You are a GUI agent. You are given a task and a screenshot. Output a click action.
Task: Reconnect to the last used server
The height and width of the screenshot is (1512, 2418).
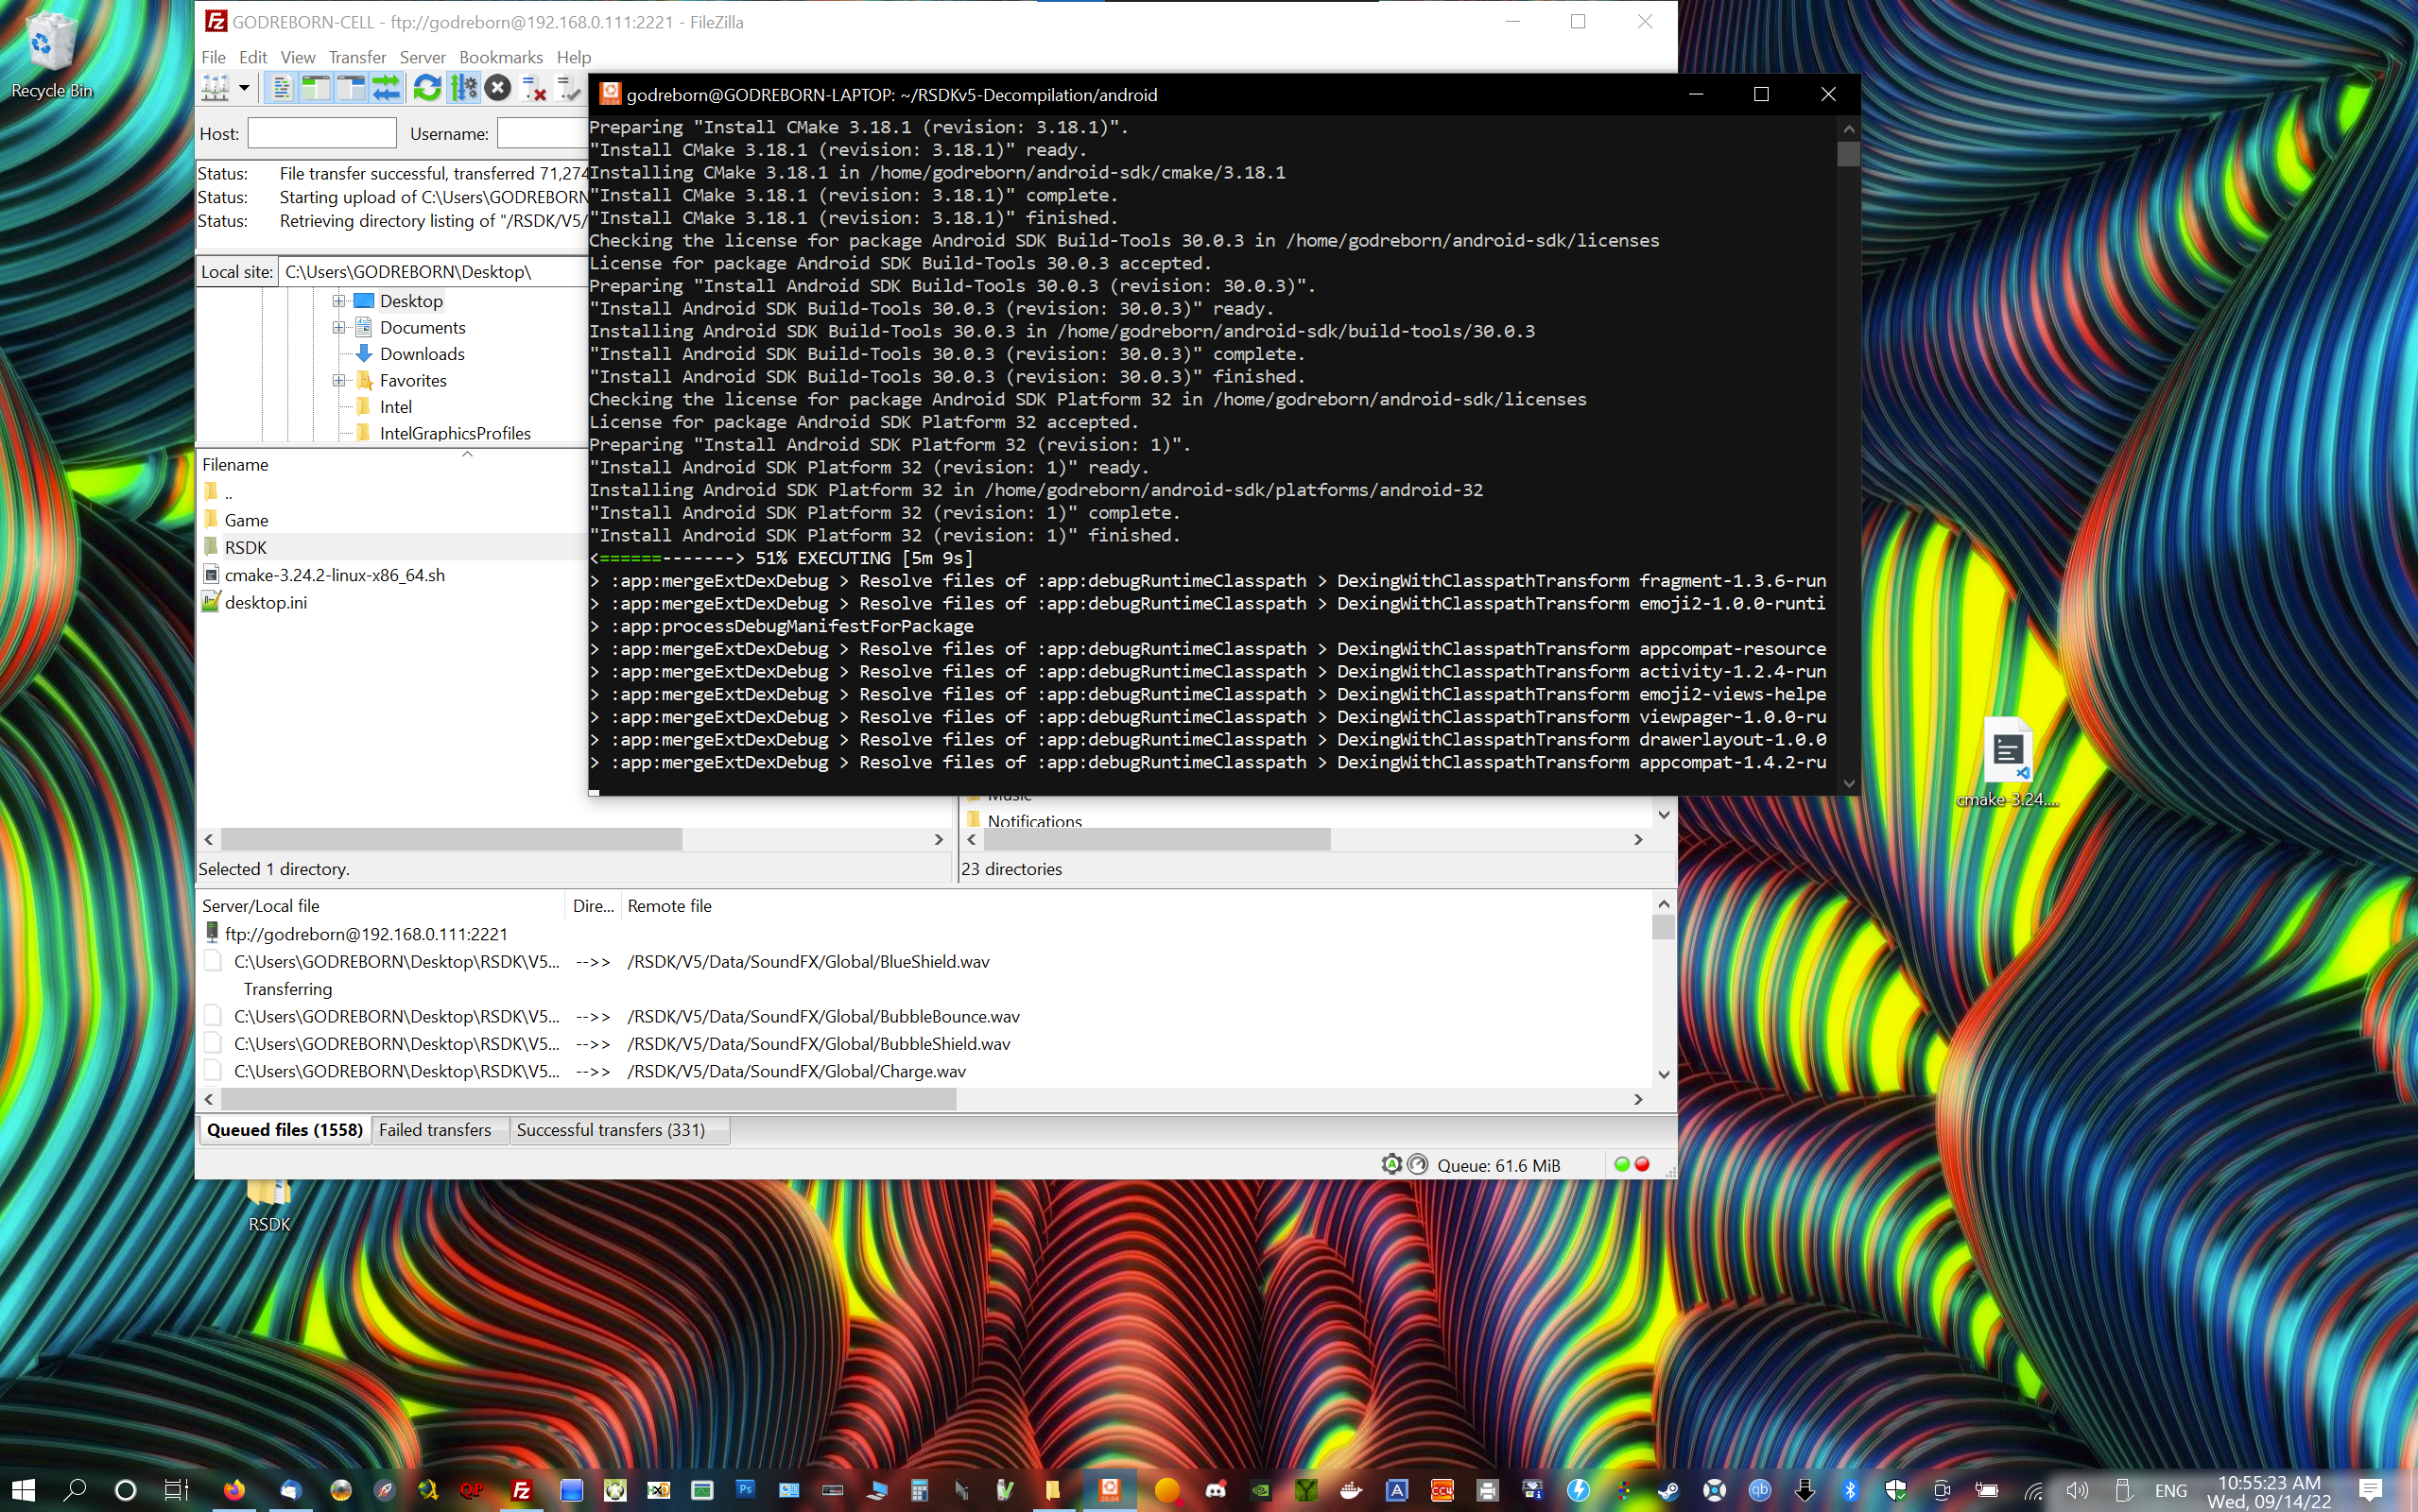568,89
